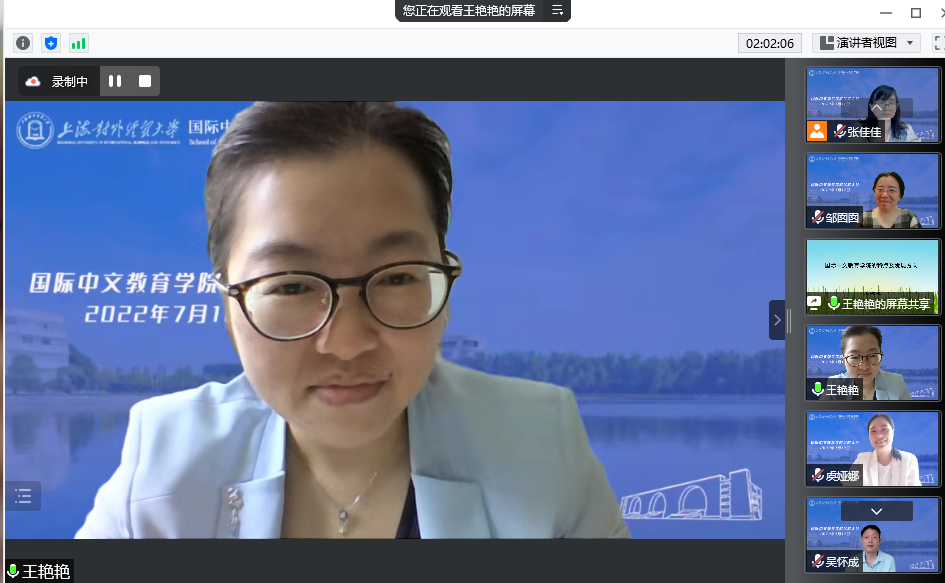Click the 王艳艳 name label below main video

40,571
